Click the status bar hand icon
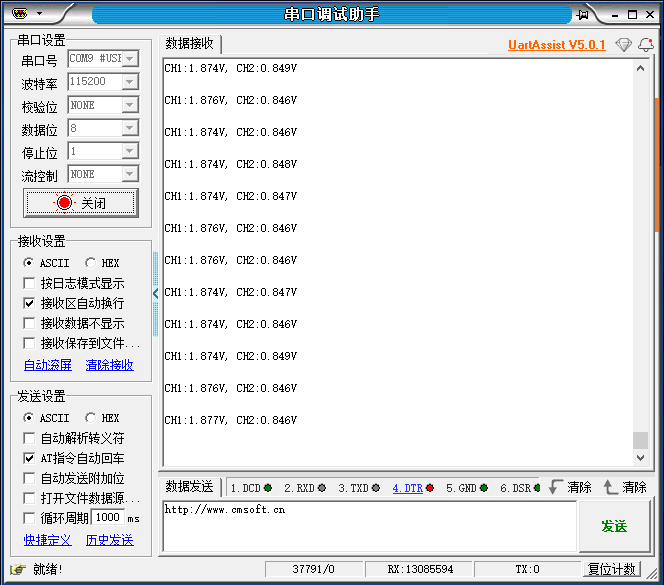This screenshot has height=585, width=664. pyautogui.click(x=18, y=569)
